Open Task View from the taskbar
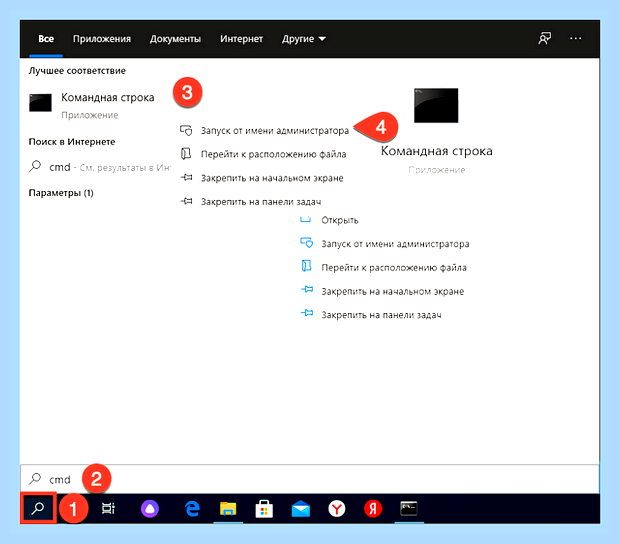This screenshot has width=620, height=544. [108, 508]
